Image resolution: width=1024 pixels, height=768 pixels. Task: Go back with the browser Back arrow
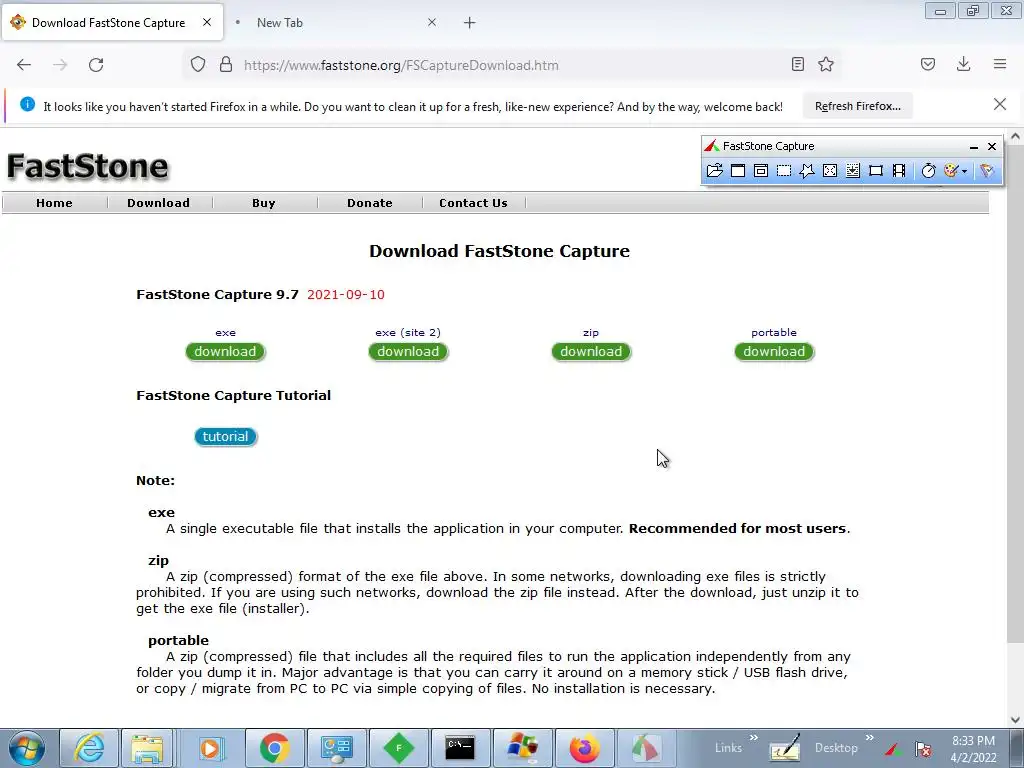[24, 65]
